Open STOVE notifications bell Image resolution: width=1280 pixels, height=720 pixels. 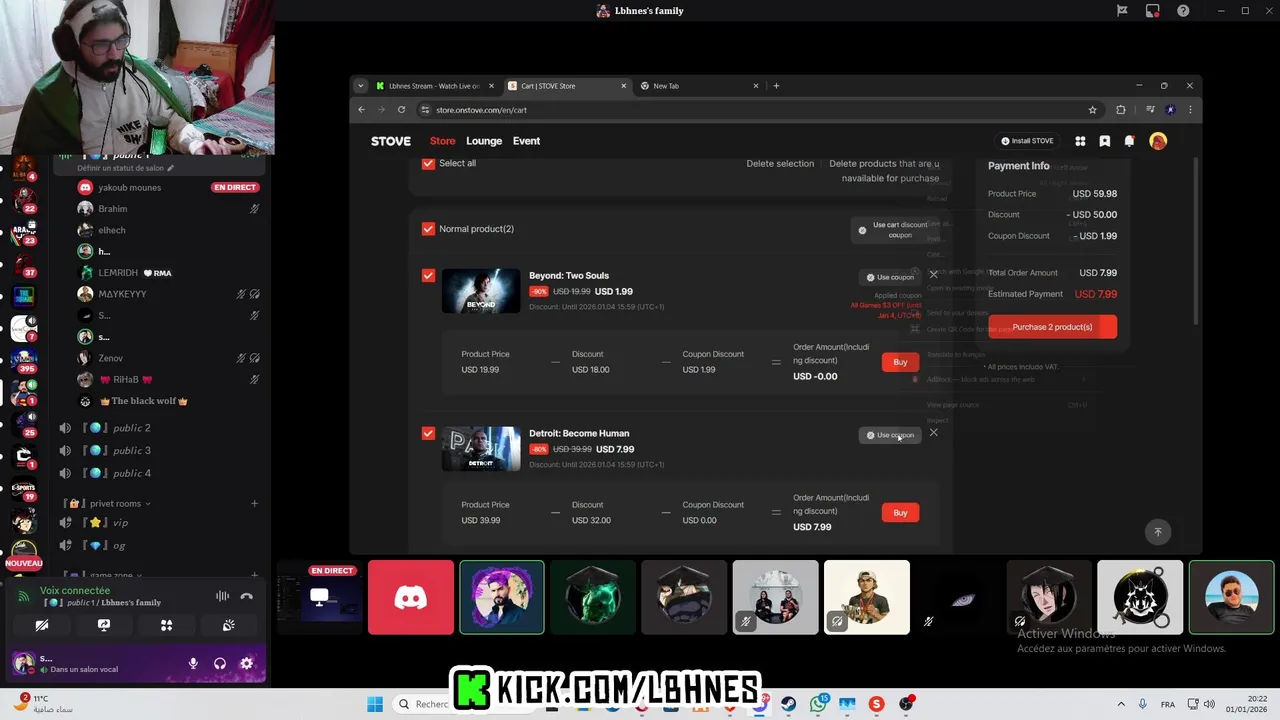tap(1129, 141)
